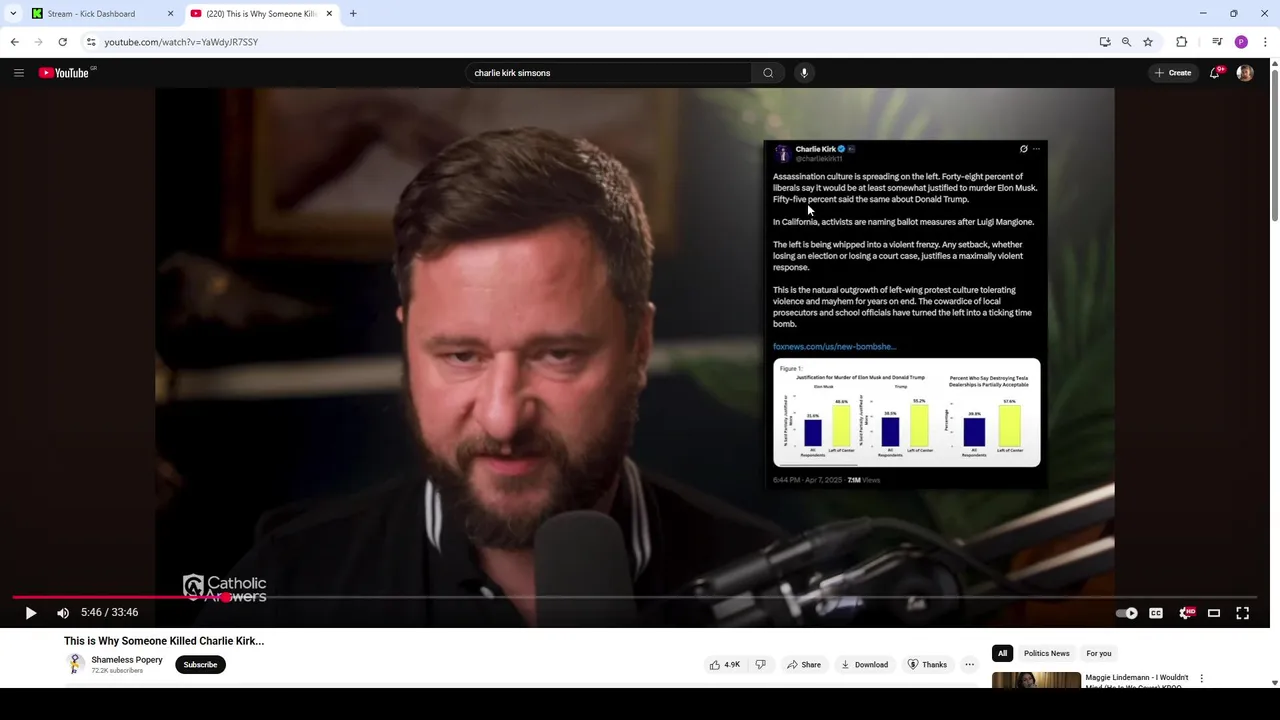Click the Thanks button
Screen dimensions: 1280x720
927,665
